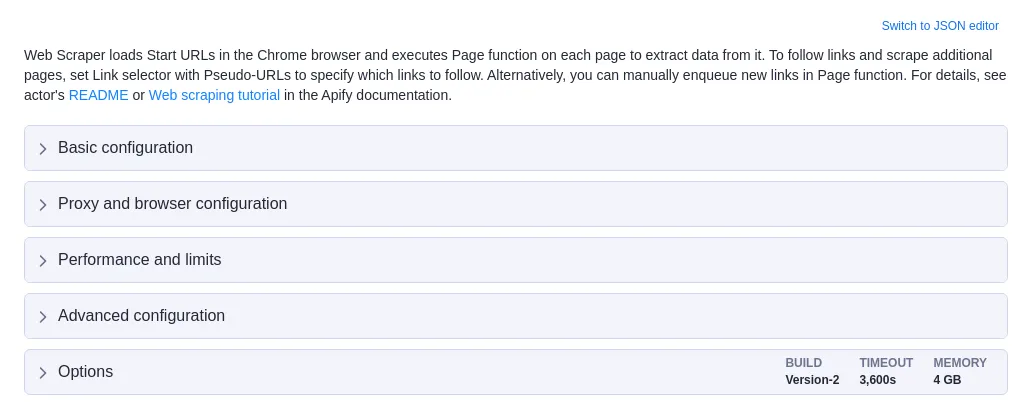Open the actor's README link
The height and width of the screenshot is (411, 1027).
[x=98, y=95]
